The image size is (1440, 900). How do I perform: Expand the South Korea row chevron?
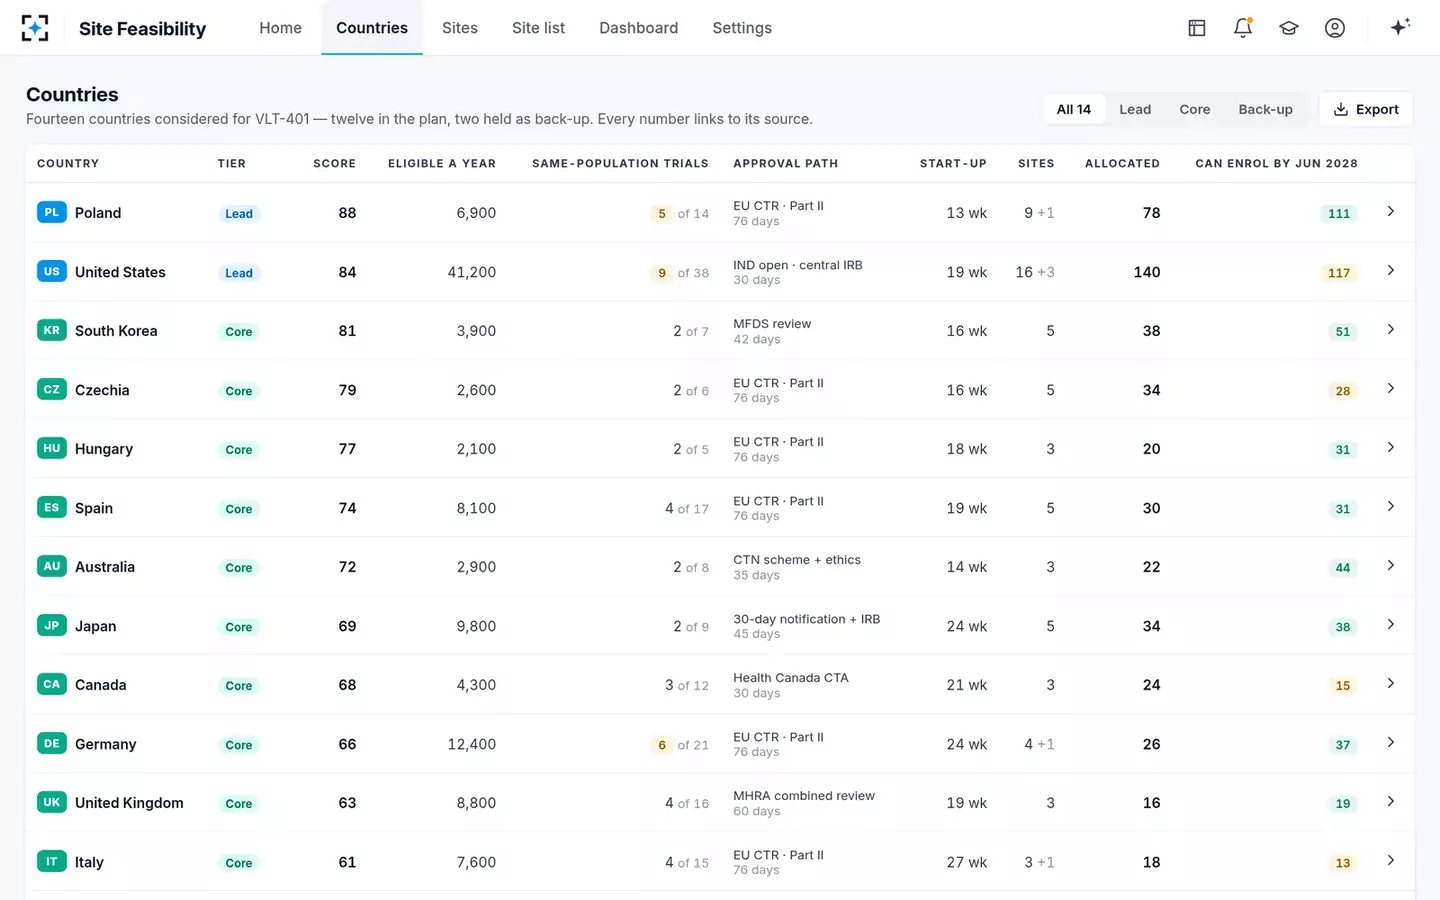point(1391,330)
